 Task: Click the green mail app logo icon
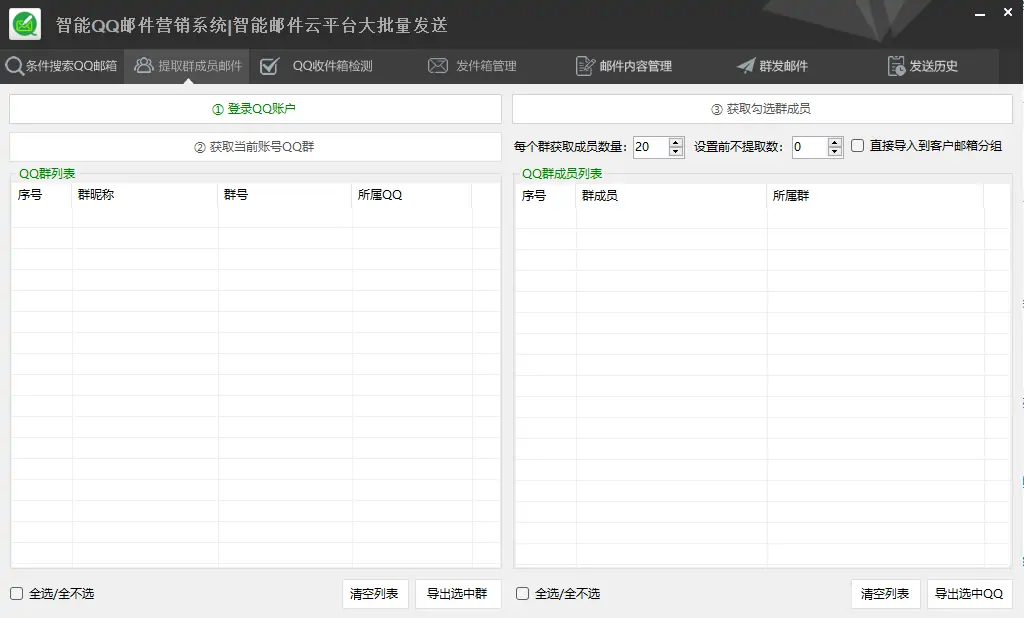25,24
